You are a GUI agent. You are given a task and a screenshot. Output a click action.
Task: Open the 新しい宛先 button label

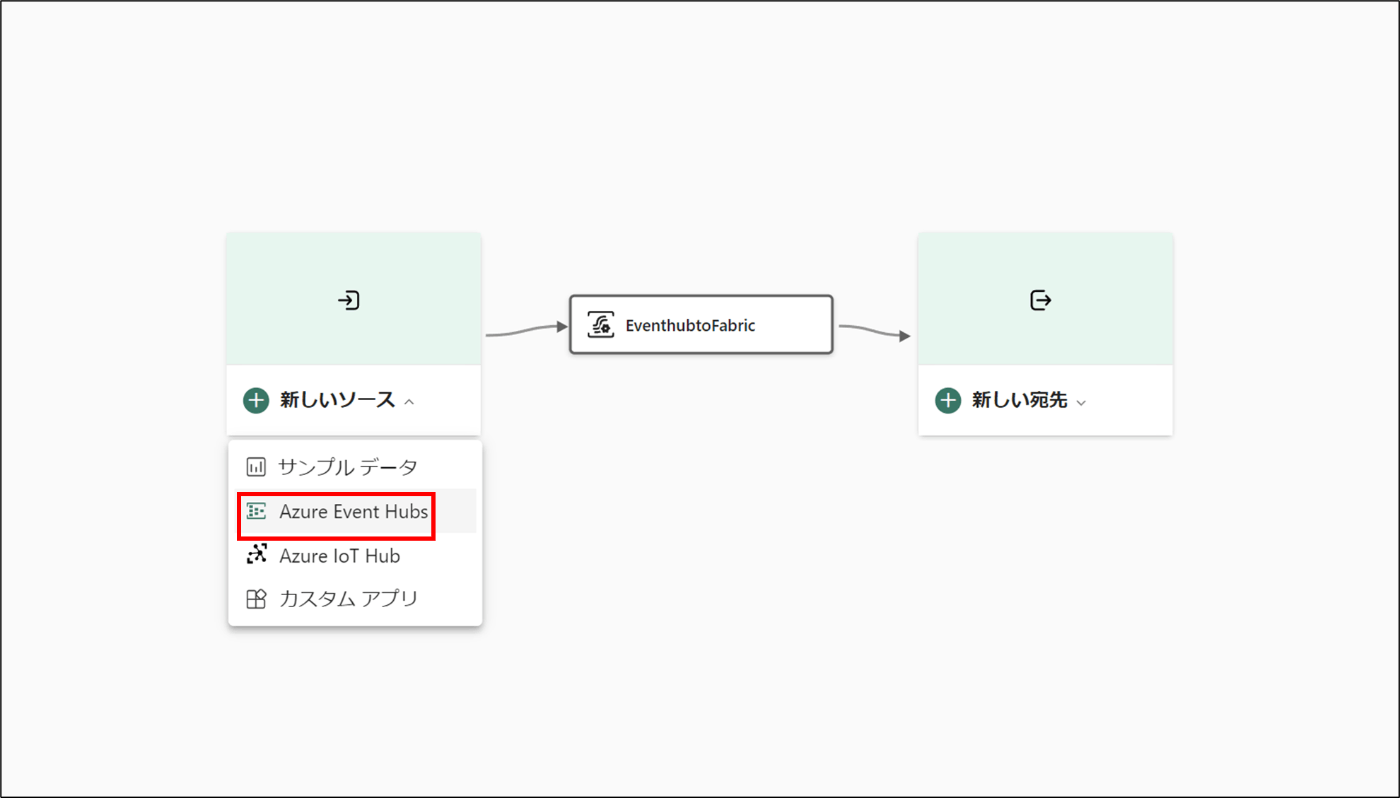point(1020,401)
